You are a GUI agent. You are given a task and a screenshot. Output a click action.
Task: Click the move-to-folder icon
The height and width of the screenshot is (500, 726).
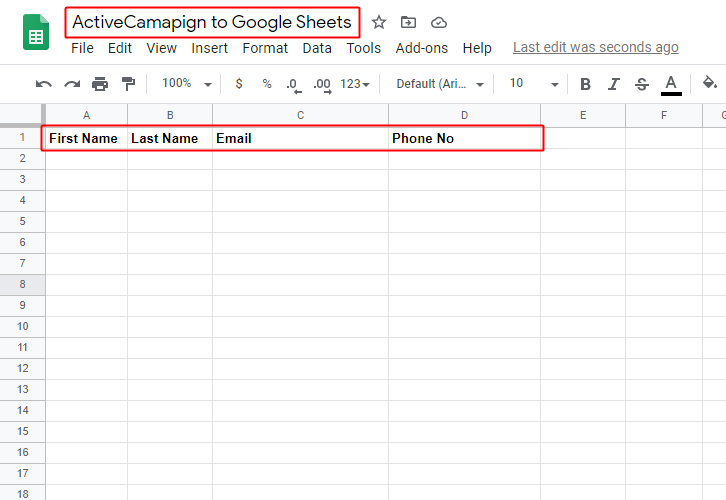click(408, 22)
